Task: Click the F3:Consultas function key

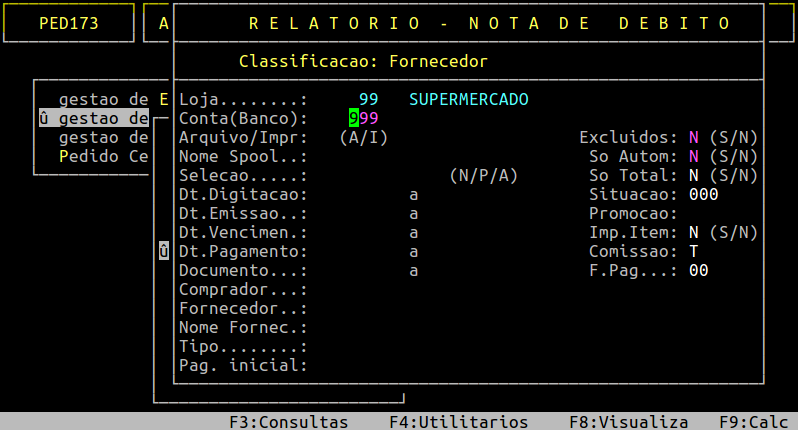Action: [288, 421]
